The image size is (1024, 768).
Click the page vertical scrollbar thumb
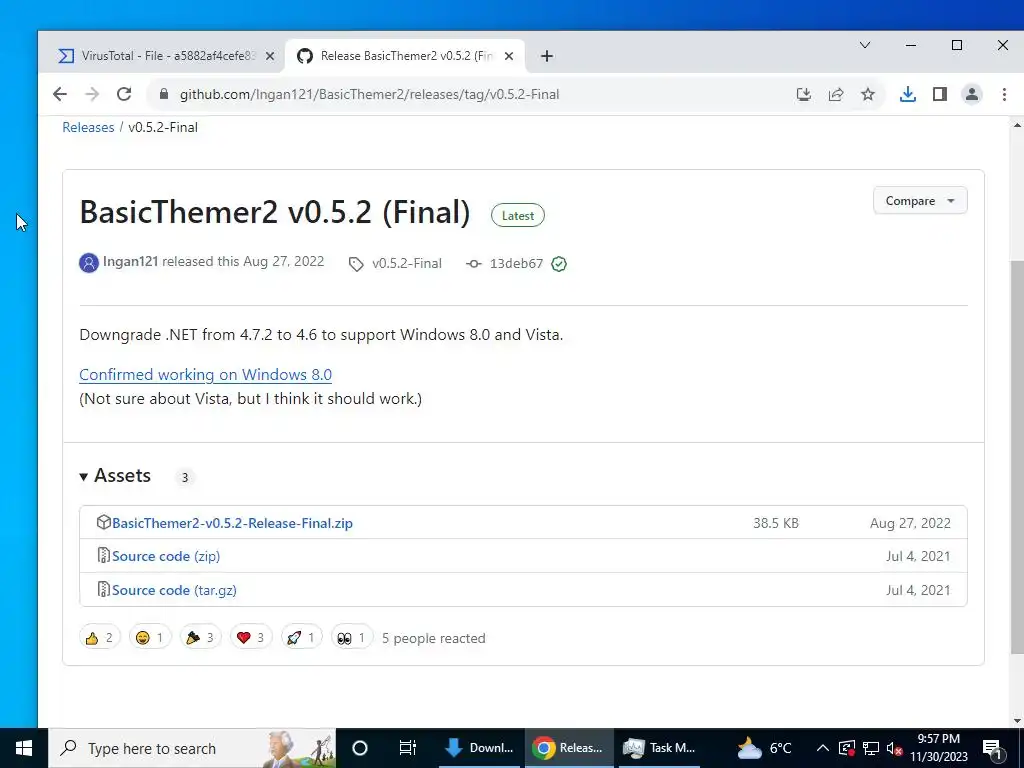point(1017,456)
